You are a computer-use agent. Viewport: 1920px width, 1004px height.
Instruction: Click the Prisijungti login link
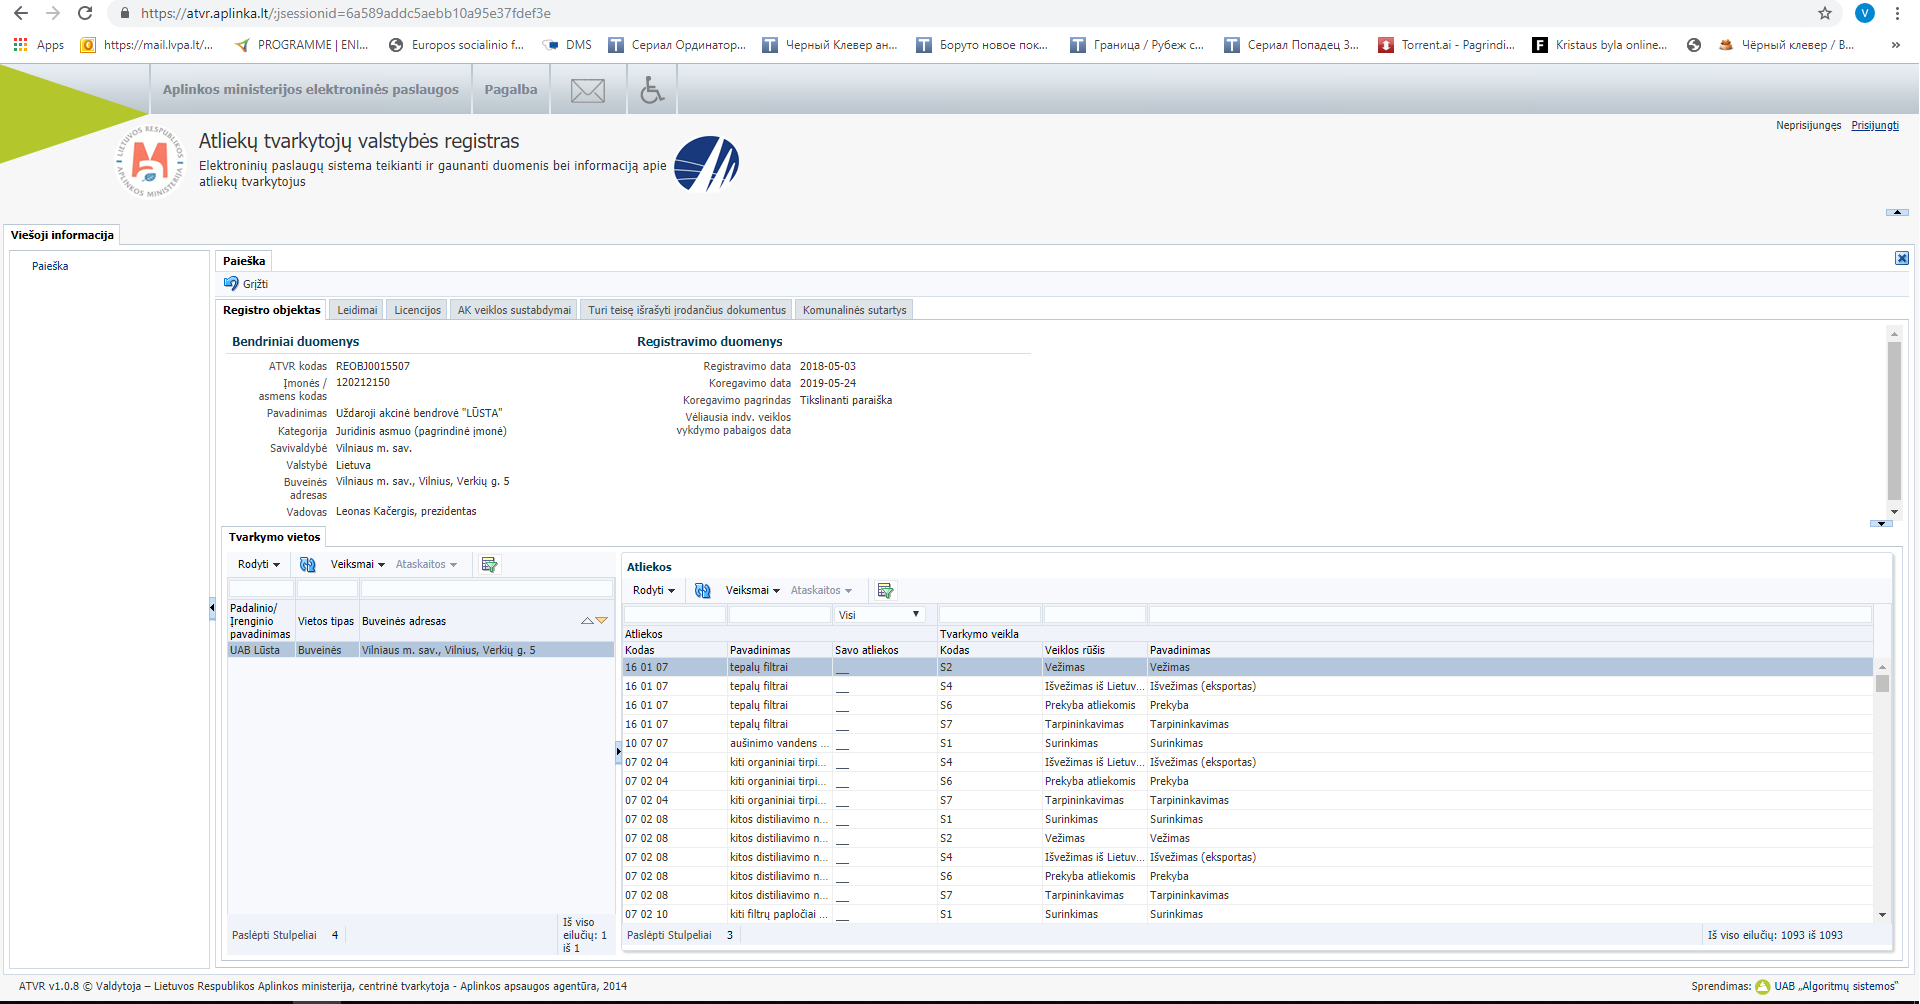tap(1874, 126)
